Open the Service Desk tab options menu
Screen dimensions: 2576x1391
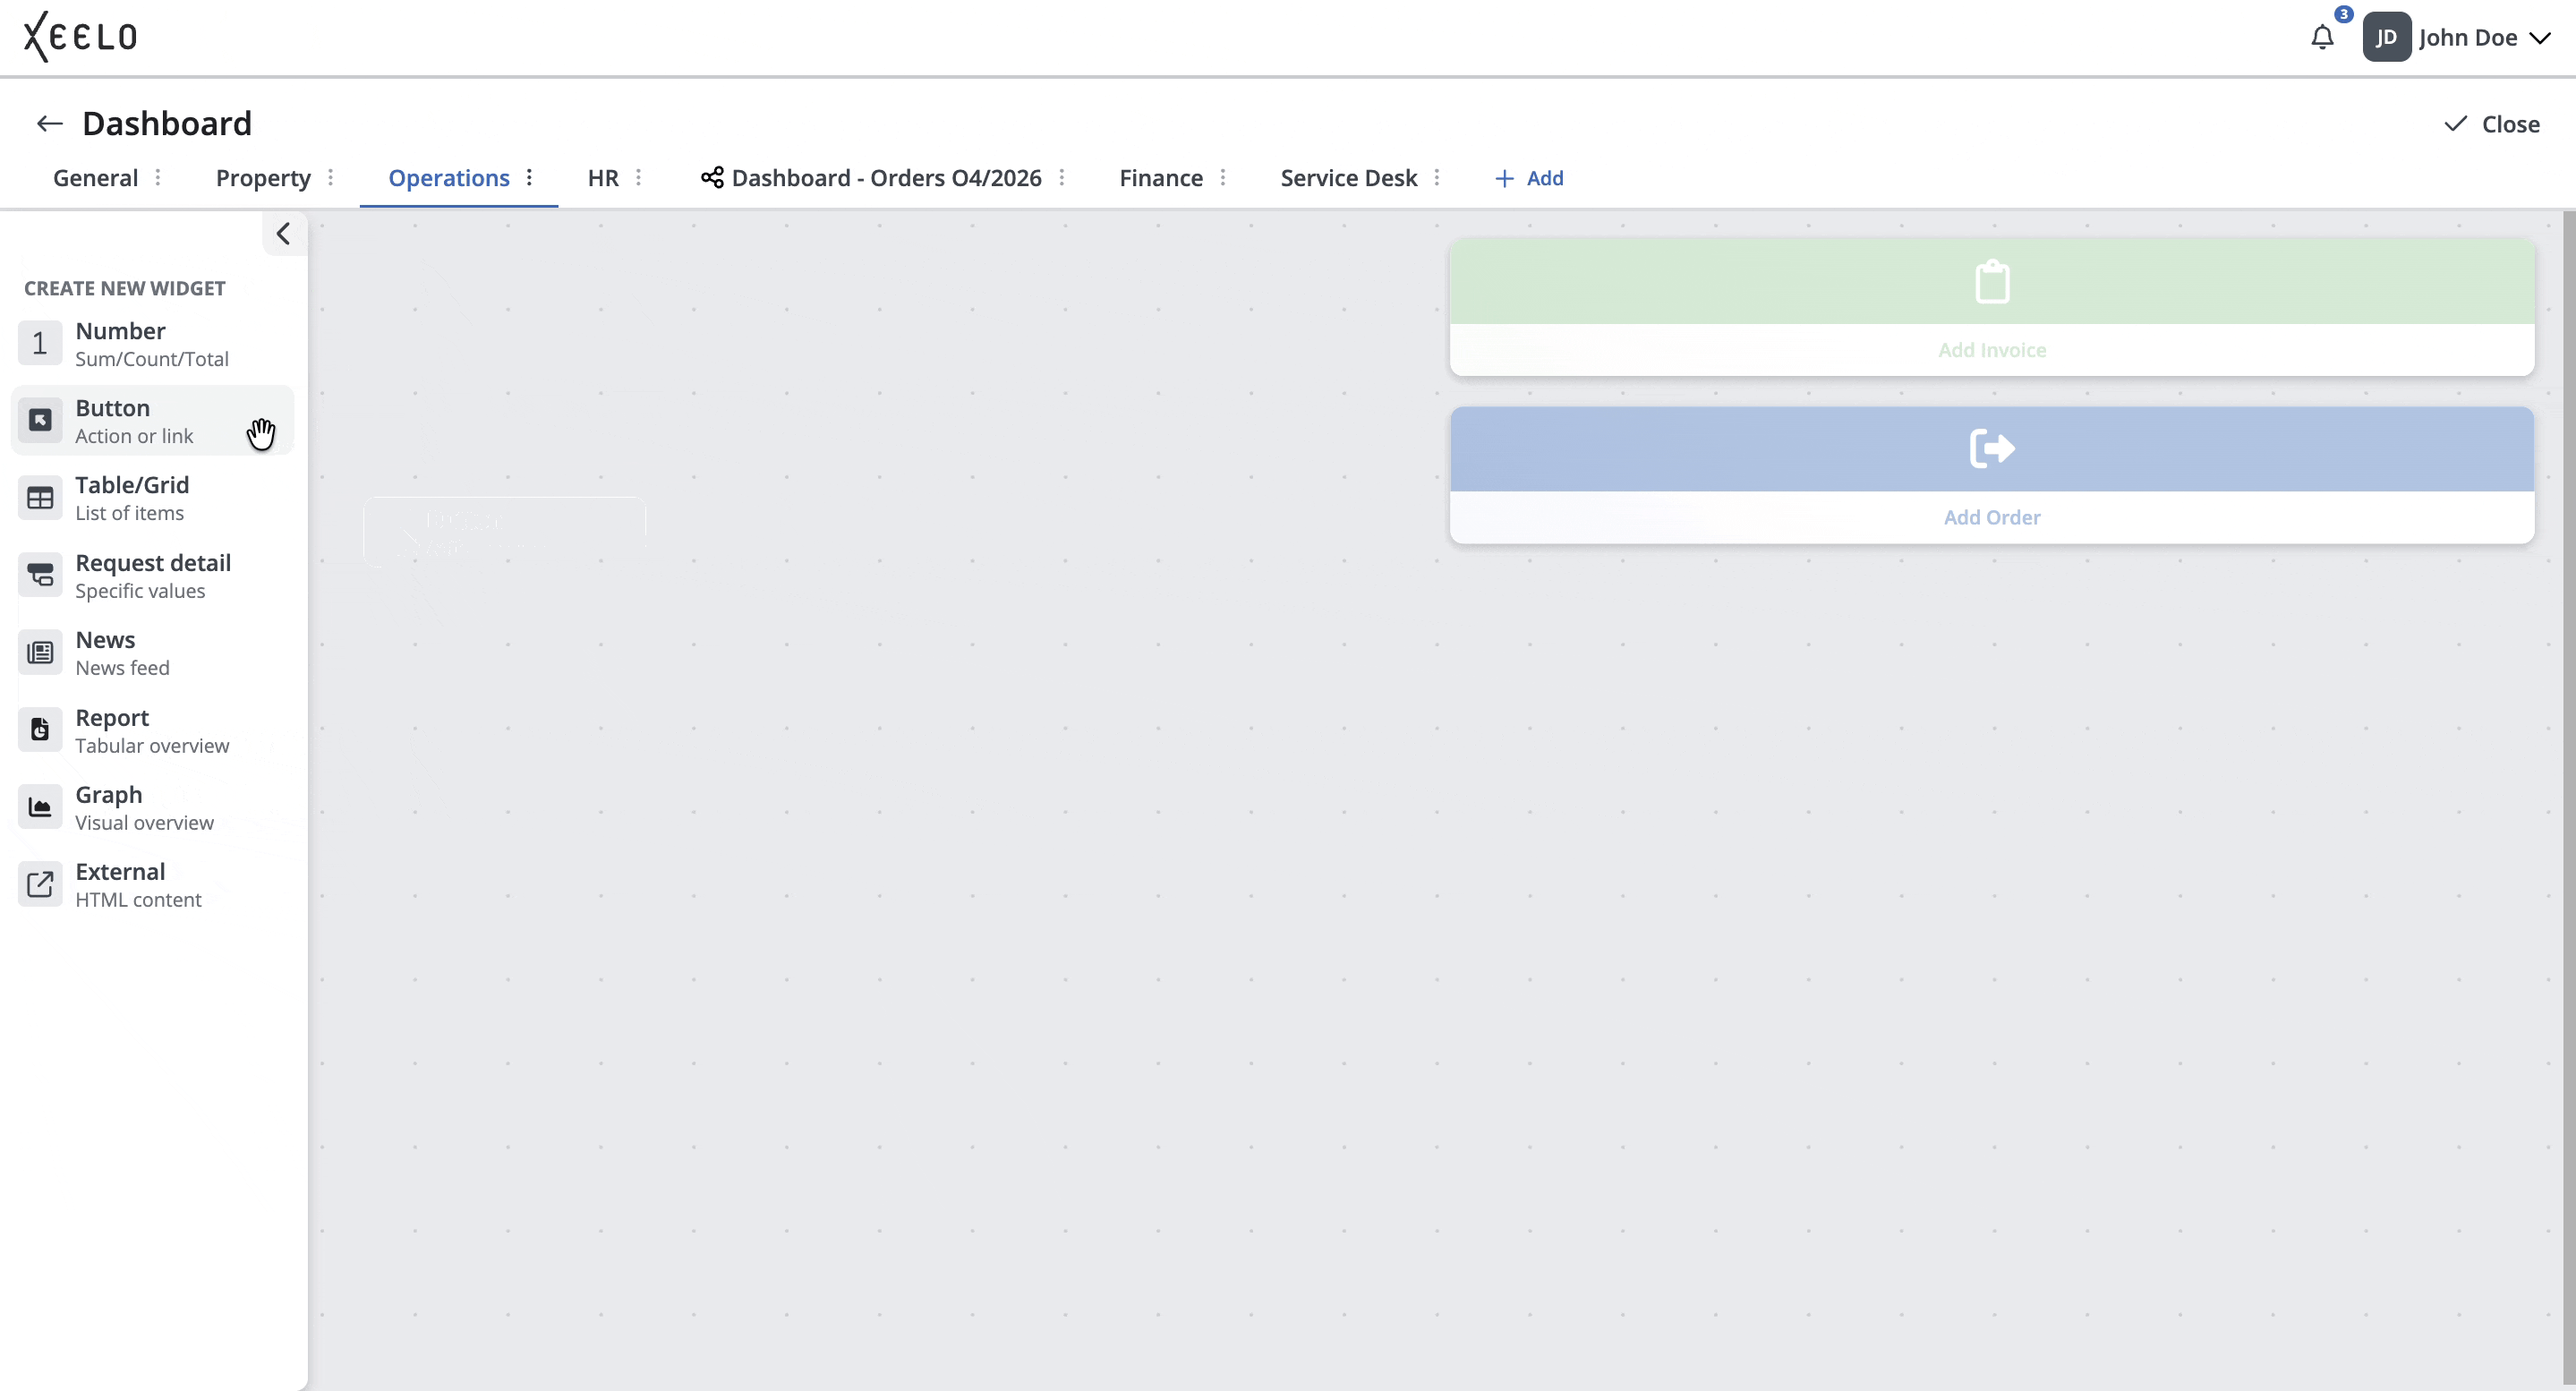(x=1436, y=178)
